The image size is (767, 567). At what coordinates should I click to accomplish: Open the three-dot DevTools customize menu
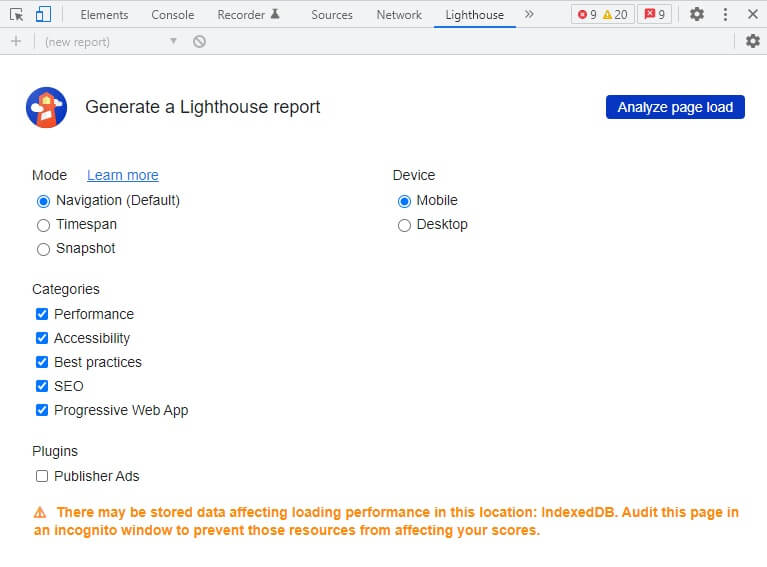[725, 15]
